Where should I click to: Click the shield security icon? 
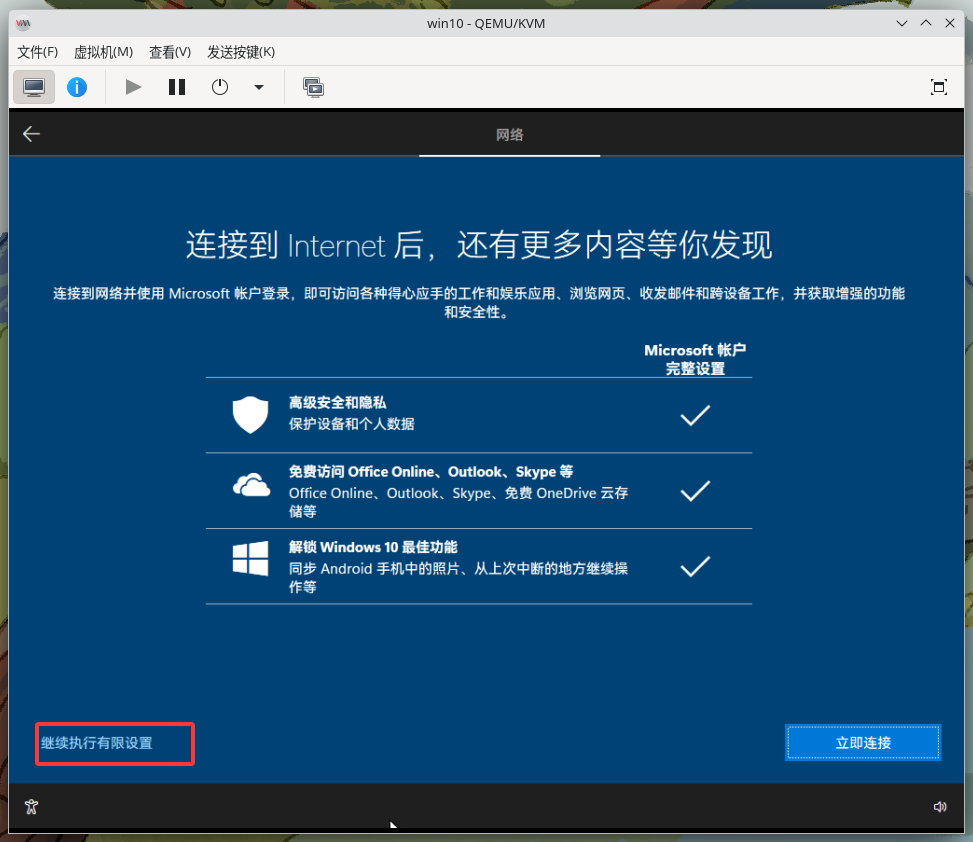click(250, 414)
